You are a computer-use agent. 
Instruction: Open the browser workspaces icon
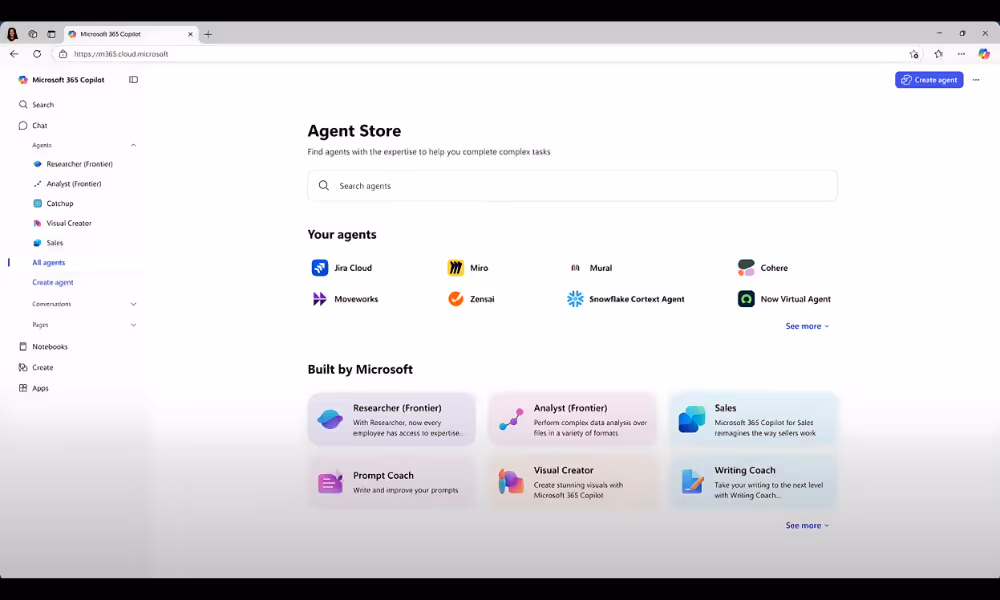pyautogui.click(x=33, y=34)
